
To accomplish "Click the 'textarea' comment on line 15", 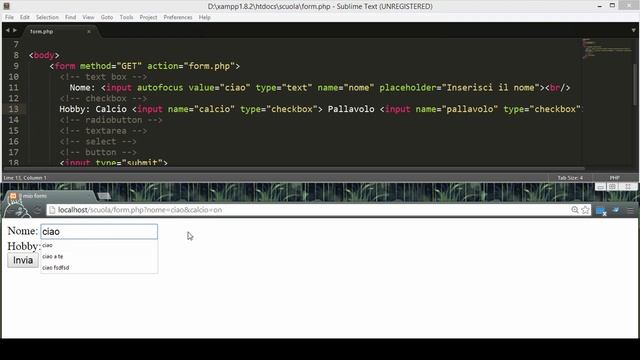I will pyautogui.click(x=103, y=131).
